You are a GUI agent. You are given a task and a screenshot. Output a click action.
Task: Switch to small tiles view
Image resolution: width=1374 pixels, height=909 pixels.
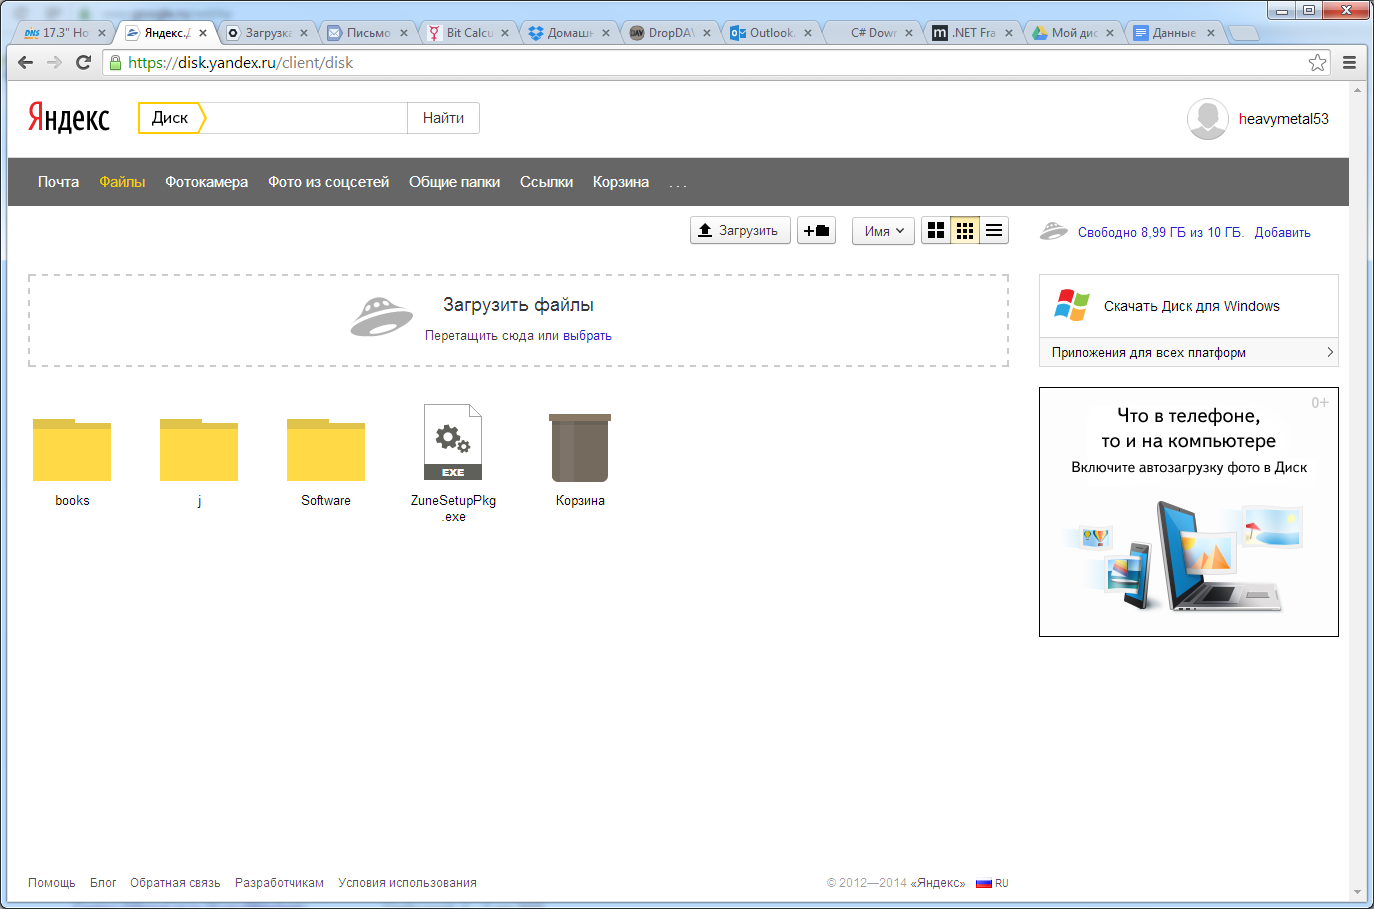click(965, 231)
